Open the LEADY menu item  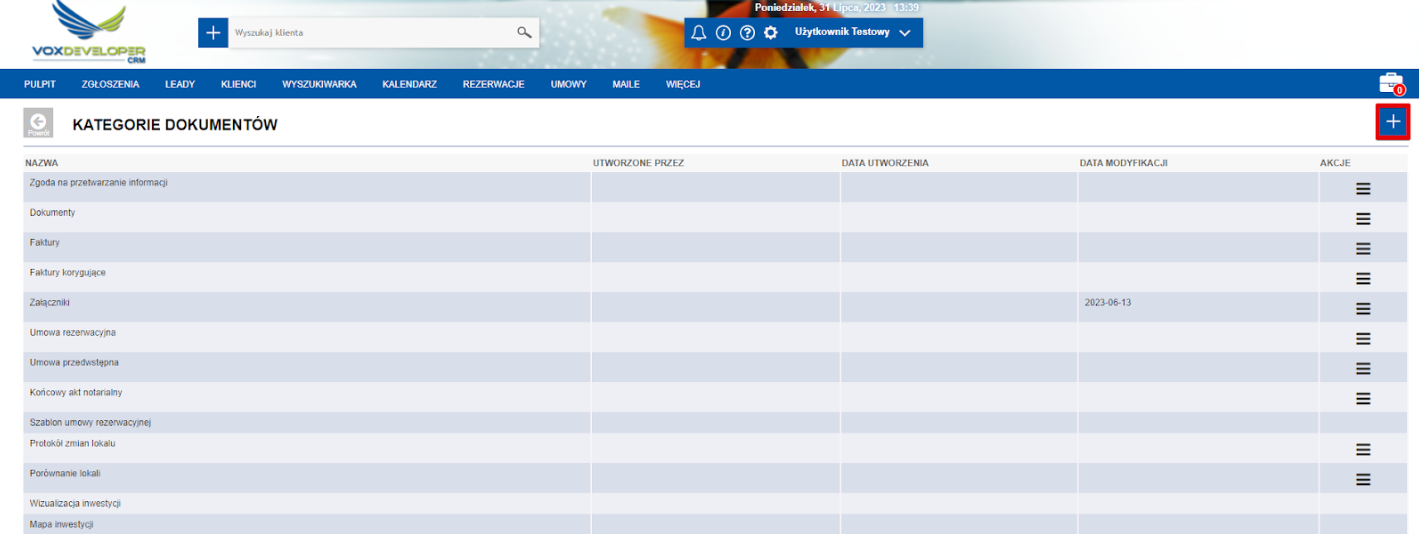[x=180, y=84]
